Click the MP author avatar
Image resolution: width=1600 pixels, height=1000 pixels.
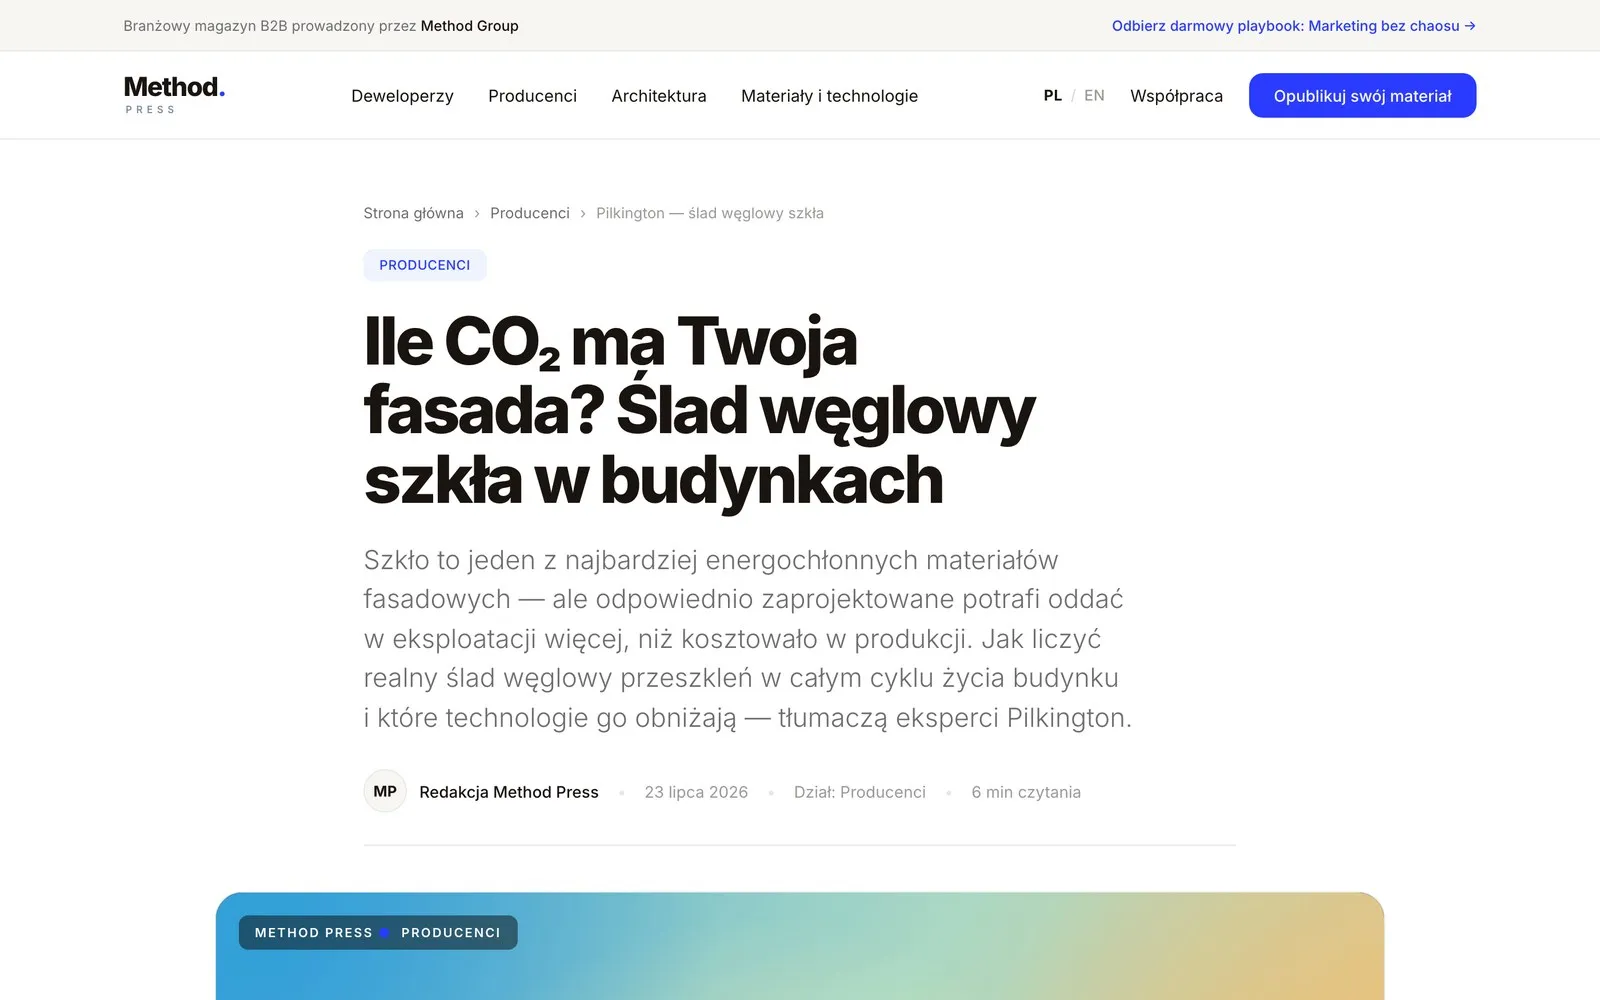pos(385,791)
